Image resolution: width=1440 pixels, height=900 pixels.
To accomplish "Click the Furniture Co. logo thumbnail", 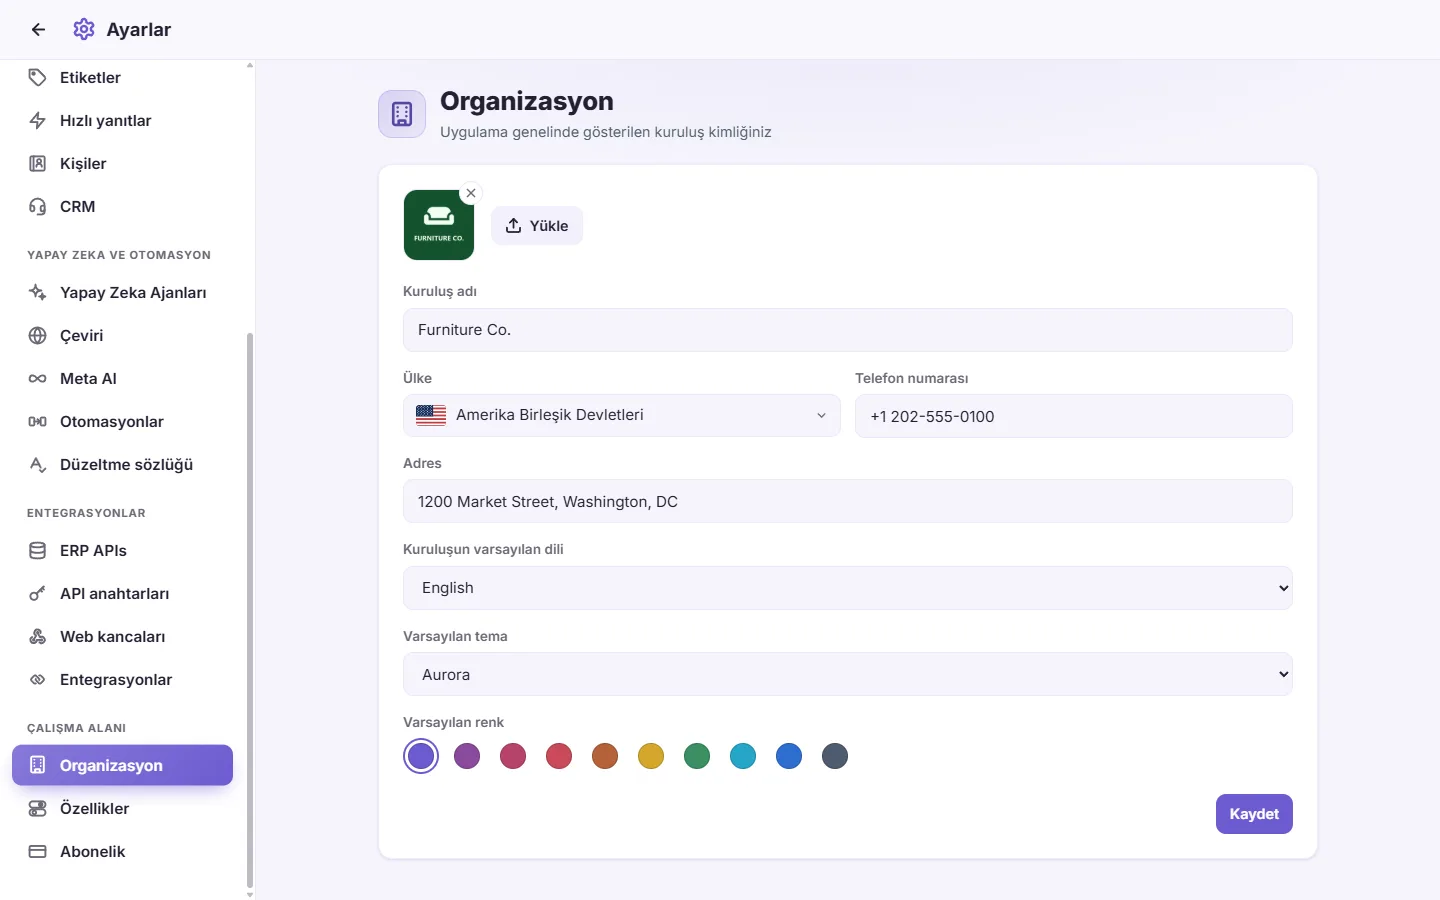I will click(439, 225).
